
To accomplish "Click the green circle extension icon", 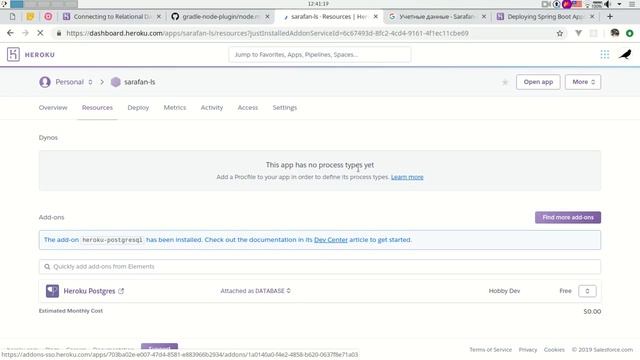I will pos(630,33).
